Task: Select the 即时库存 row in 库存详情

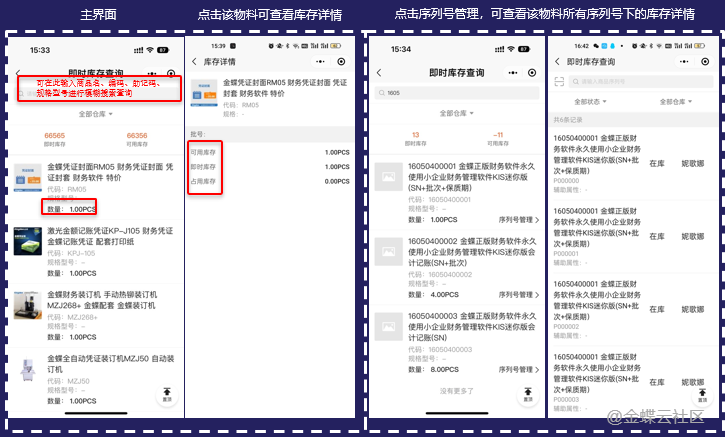Action: [x=270, y=166]
